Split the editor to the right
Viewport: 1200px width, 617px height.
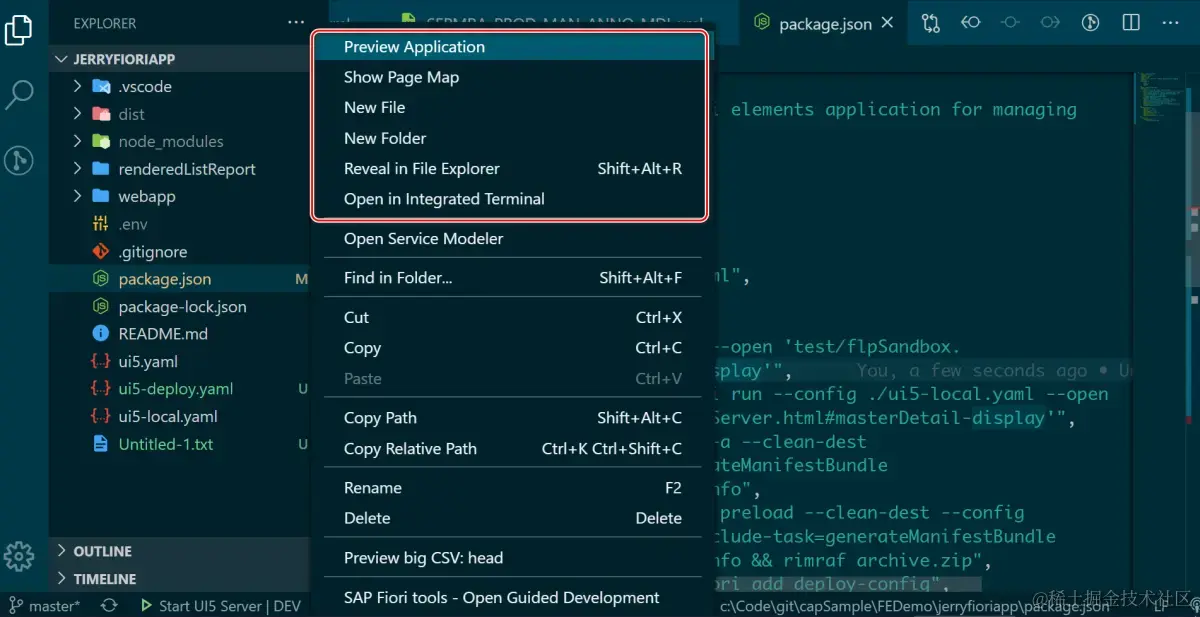coord(1131,22)
